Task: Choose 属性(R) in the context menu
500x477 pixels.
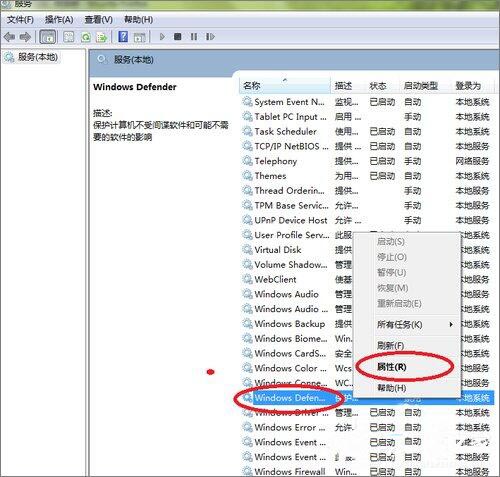Action: click(392, 367)
